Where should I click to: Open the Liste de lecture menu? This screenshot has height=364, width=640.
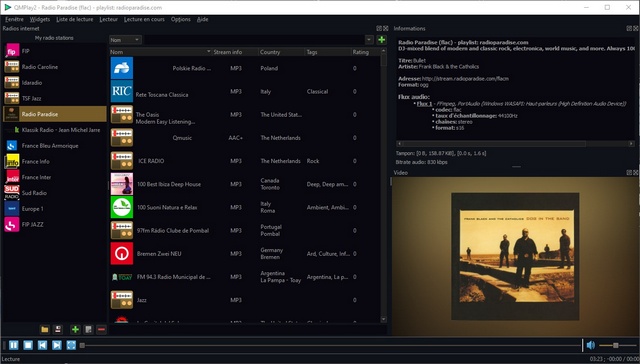[75, 19]
